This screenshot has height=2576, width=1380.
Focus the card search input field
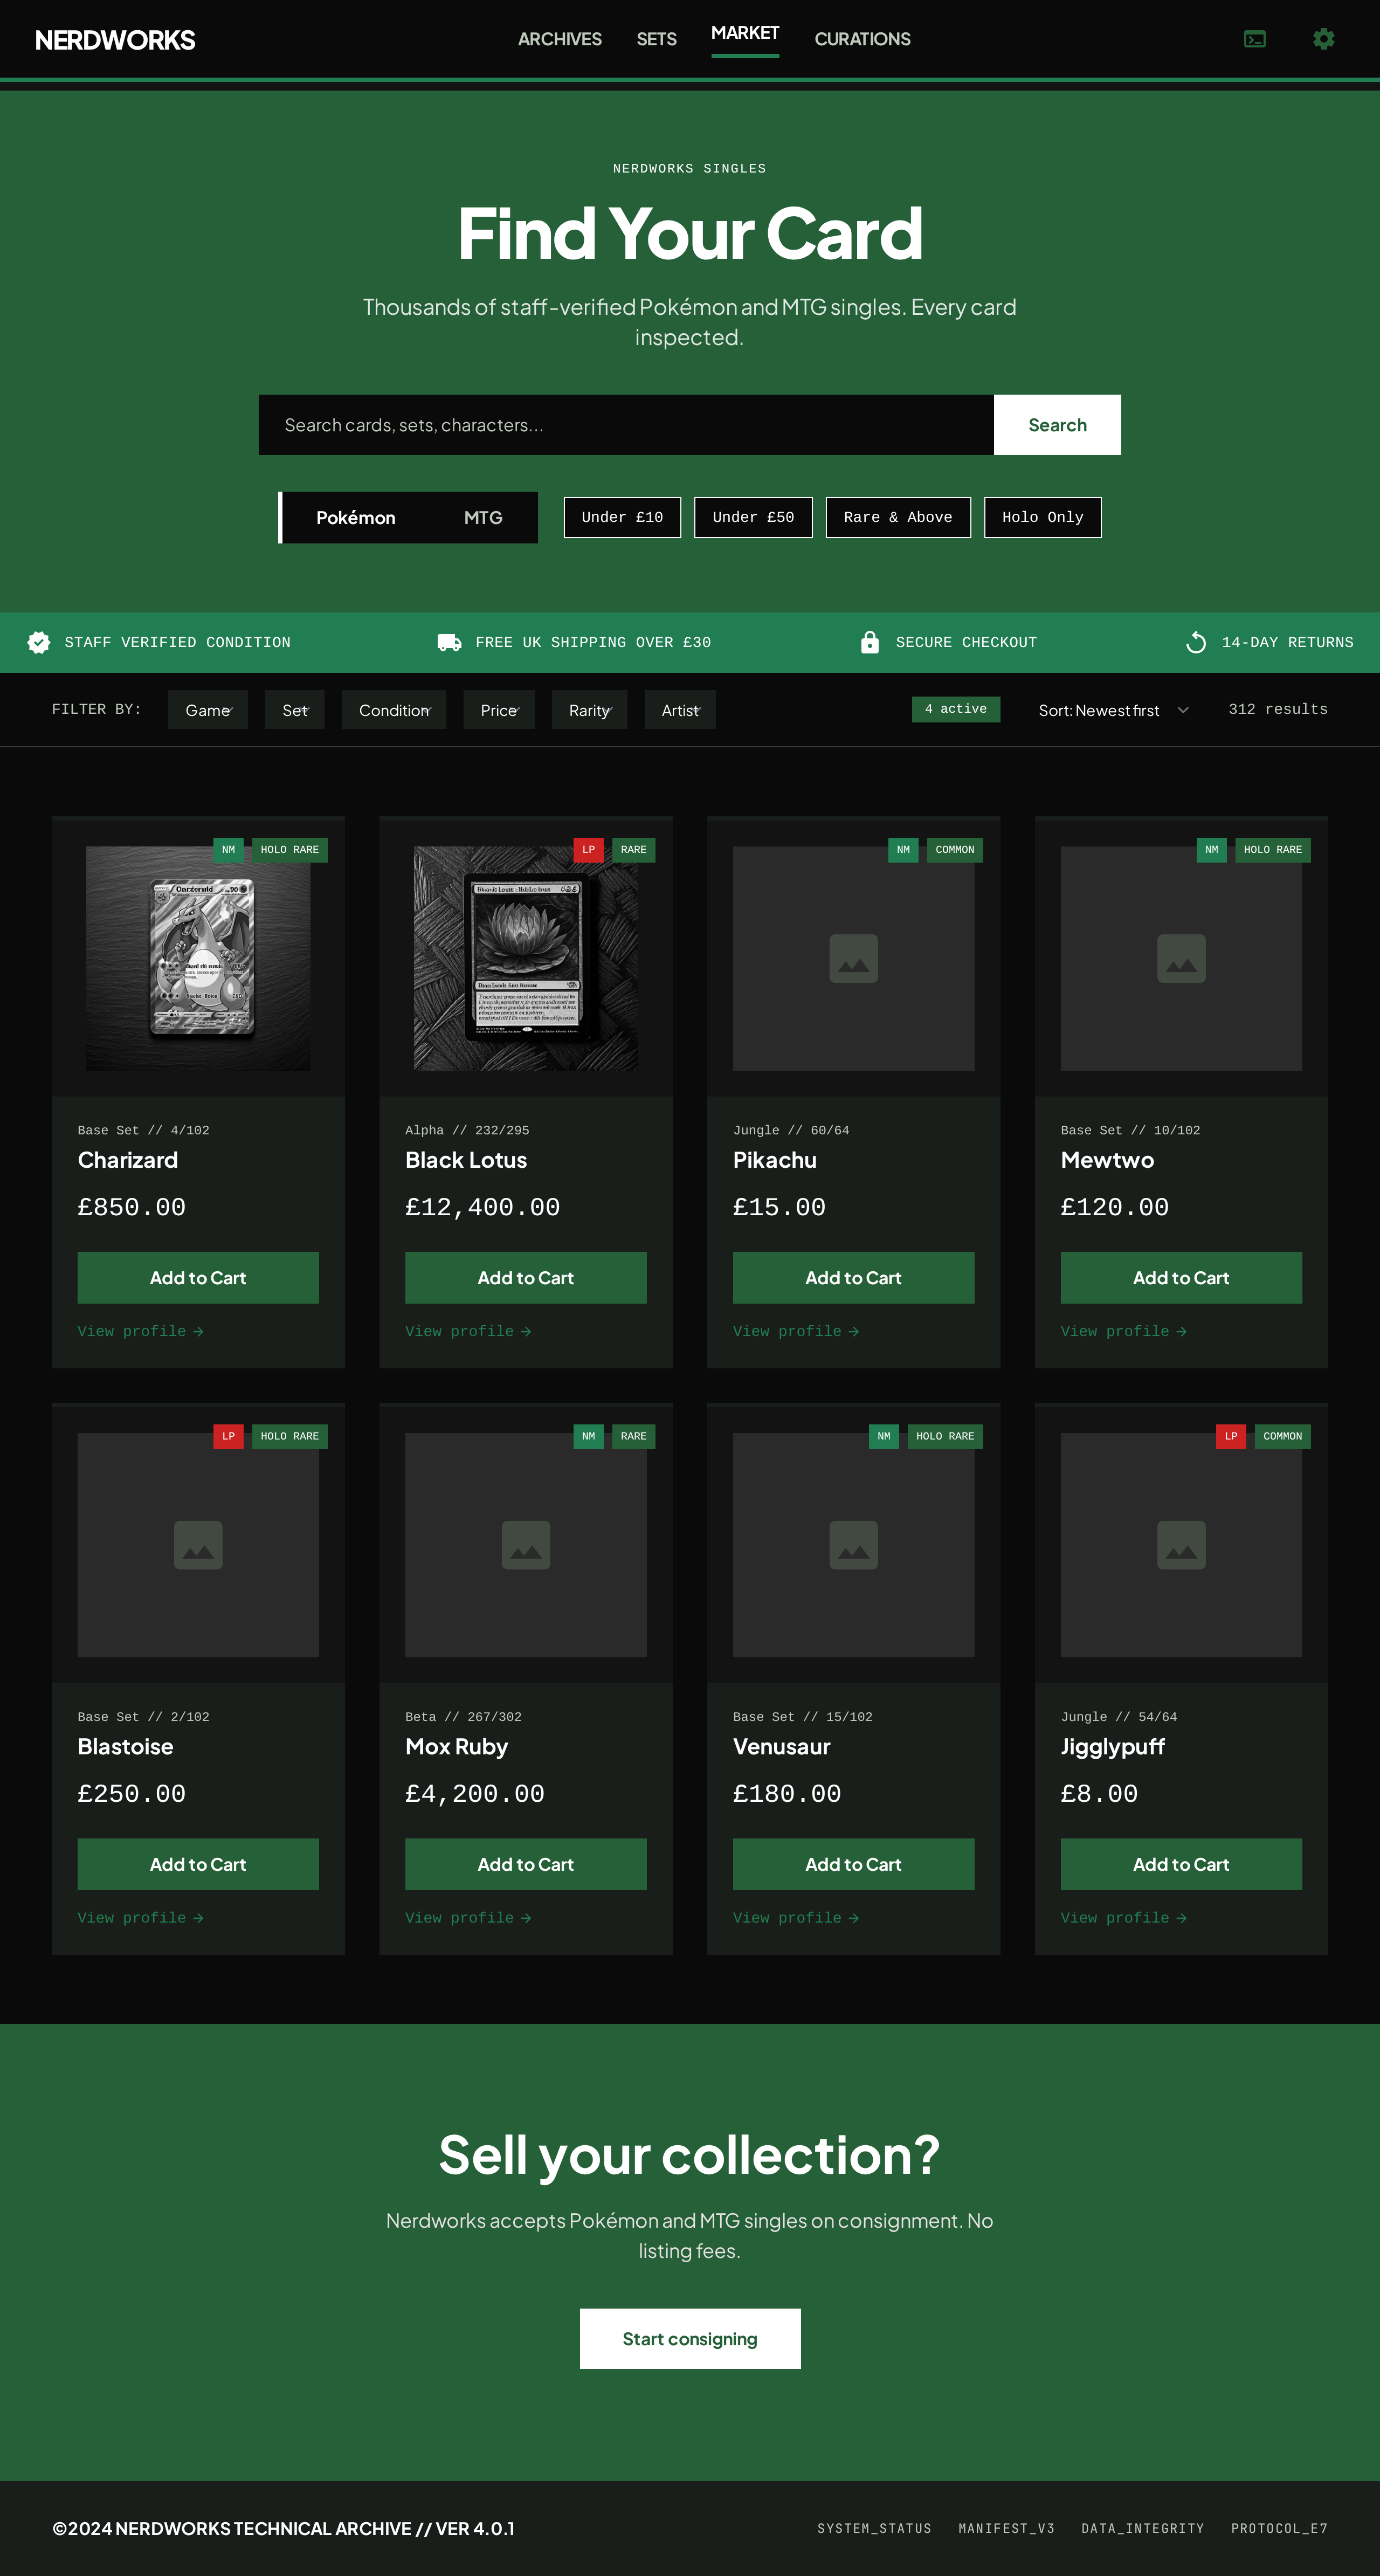[625, 425]
